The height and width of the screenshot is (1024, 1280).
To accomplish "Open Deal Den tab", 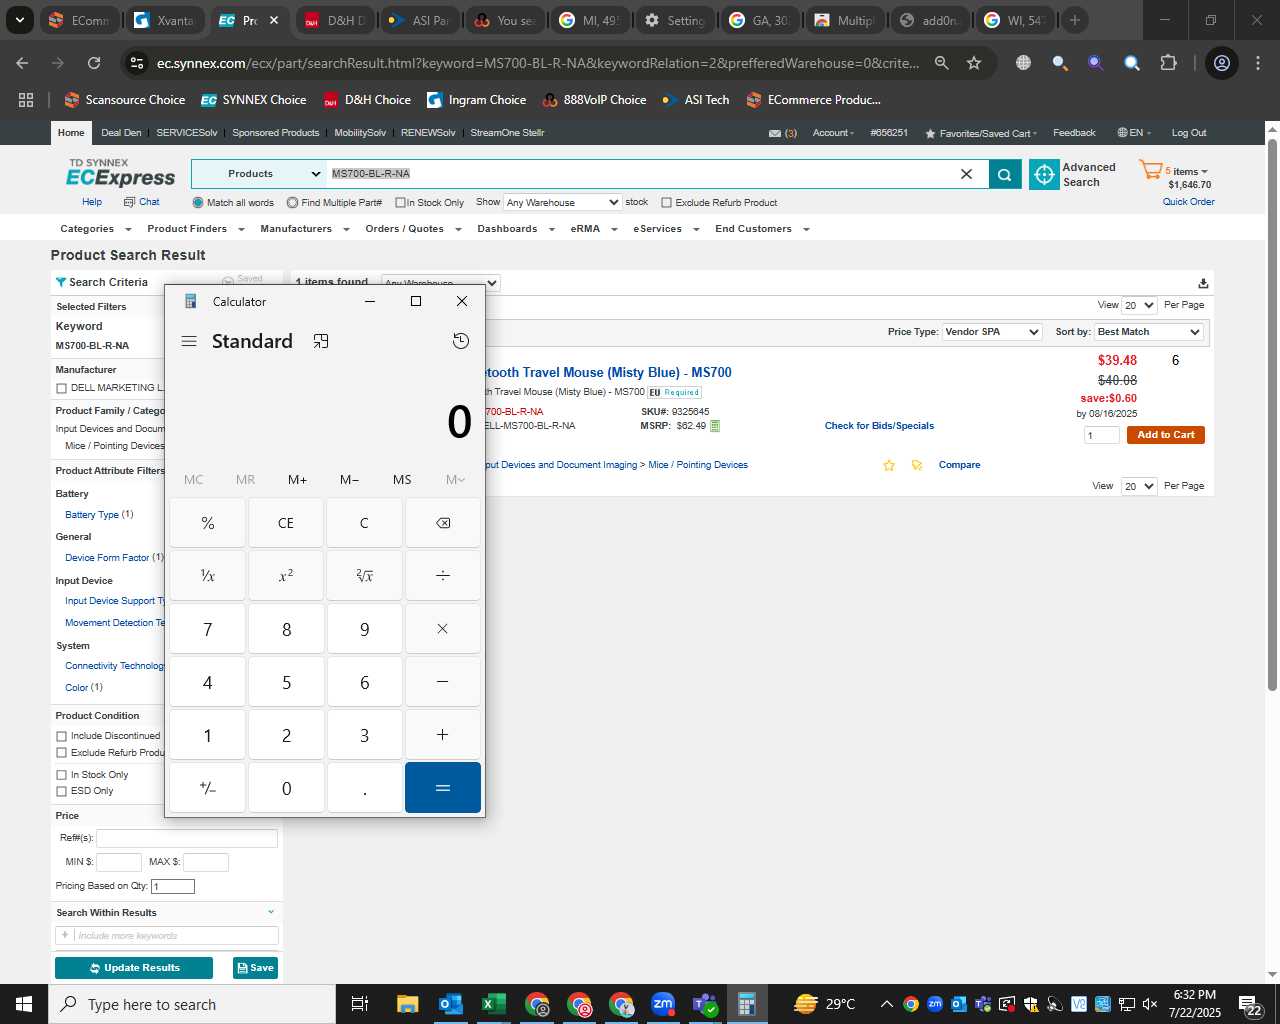I will (x=121, y=133).
